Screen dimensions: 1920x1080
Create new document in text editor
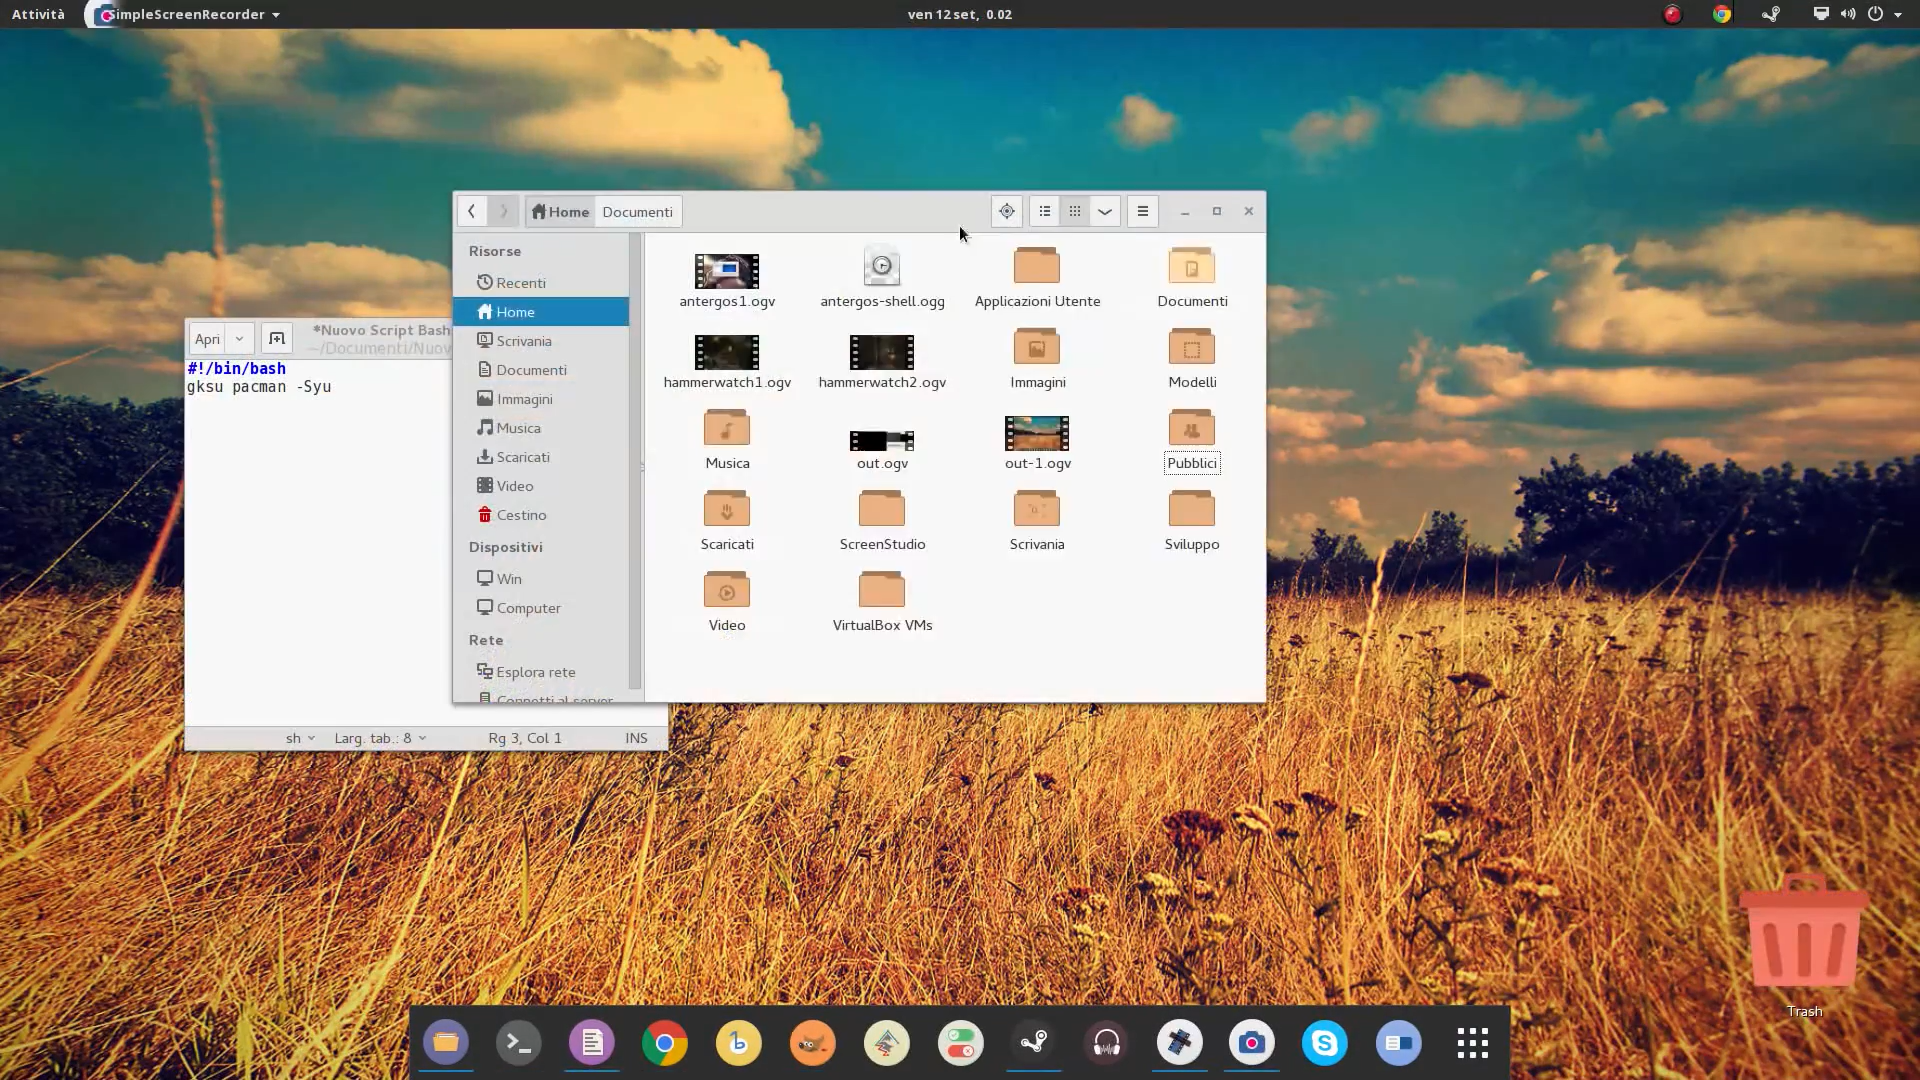(x=277, y=338)
